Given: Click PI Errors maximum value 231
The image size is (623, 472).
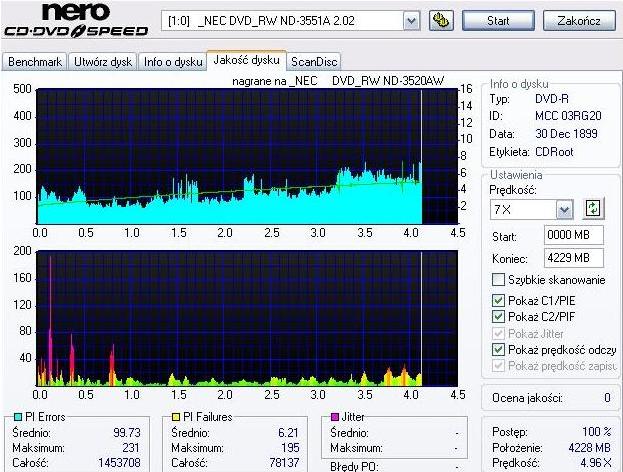Looking at the screenshot, I should click(131, 448).
